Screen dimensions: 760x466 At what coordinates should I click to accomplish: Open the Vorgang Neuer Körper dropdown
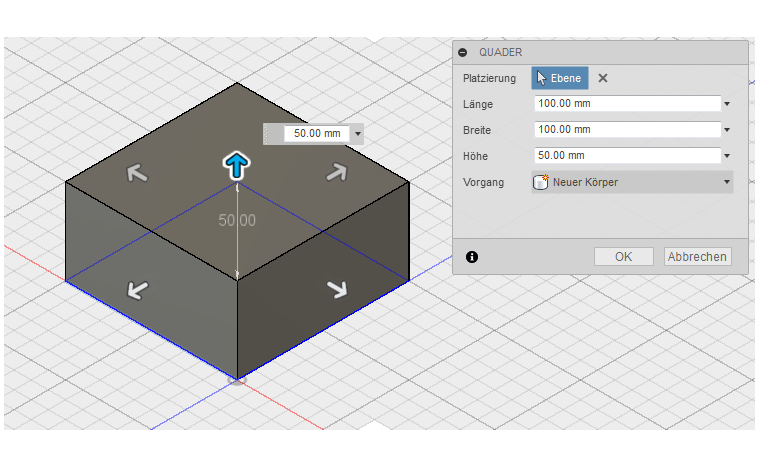click(x=632, y=182)
